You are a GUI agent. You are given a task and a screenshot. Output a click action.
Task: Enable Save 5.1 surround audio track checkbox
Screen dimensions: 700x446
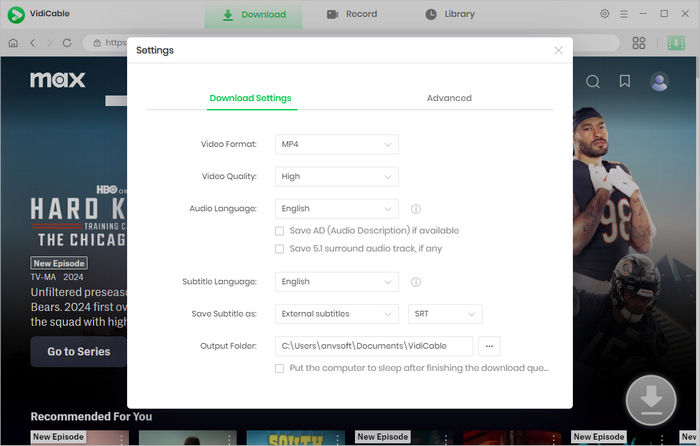[x=279, y=249]
